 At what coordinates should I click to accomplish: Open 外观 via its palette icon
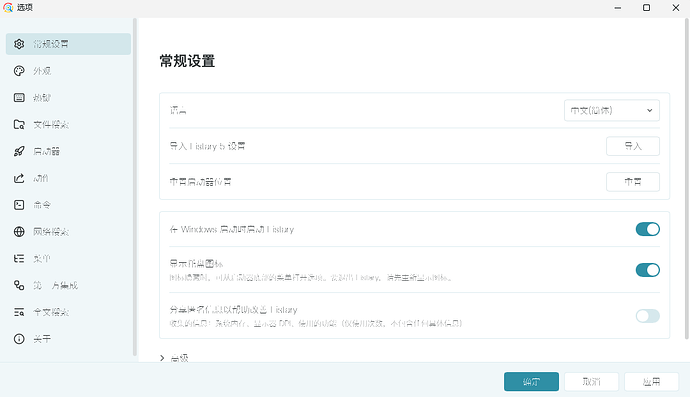[19, 71]
